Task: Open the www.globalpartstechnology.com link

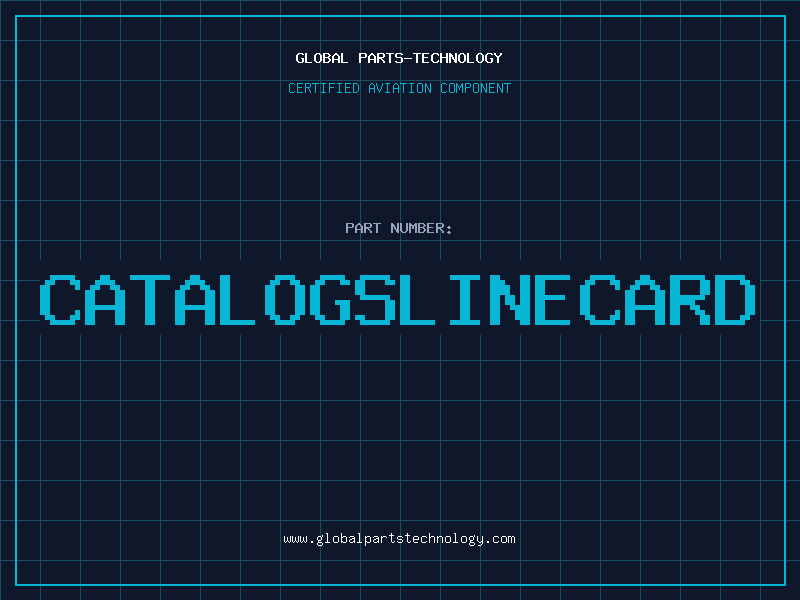Action: point(399,539)
